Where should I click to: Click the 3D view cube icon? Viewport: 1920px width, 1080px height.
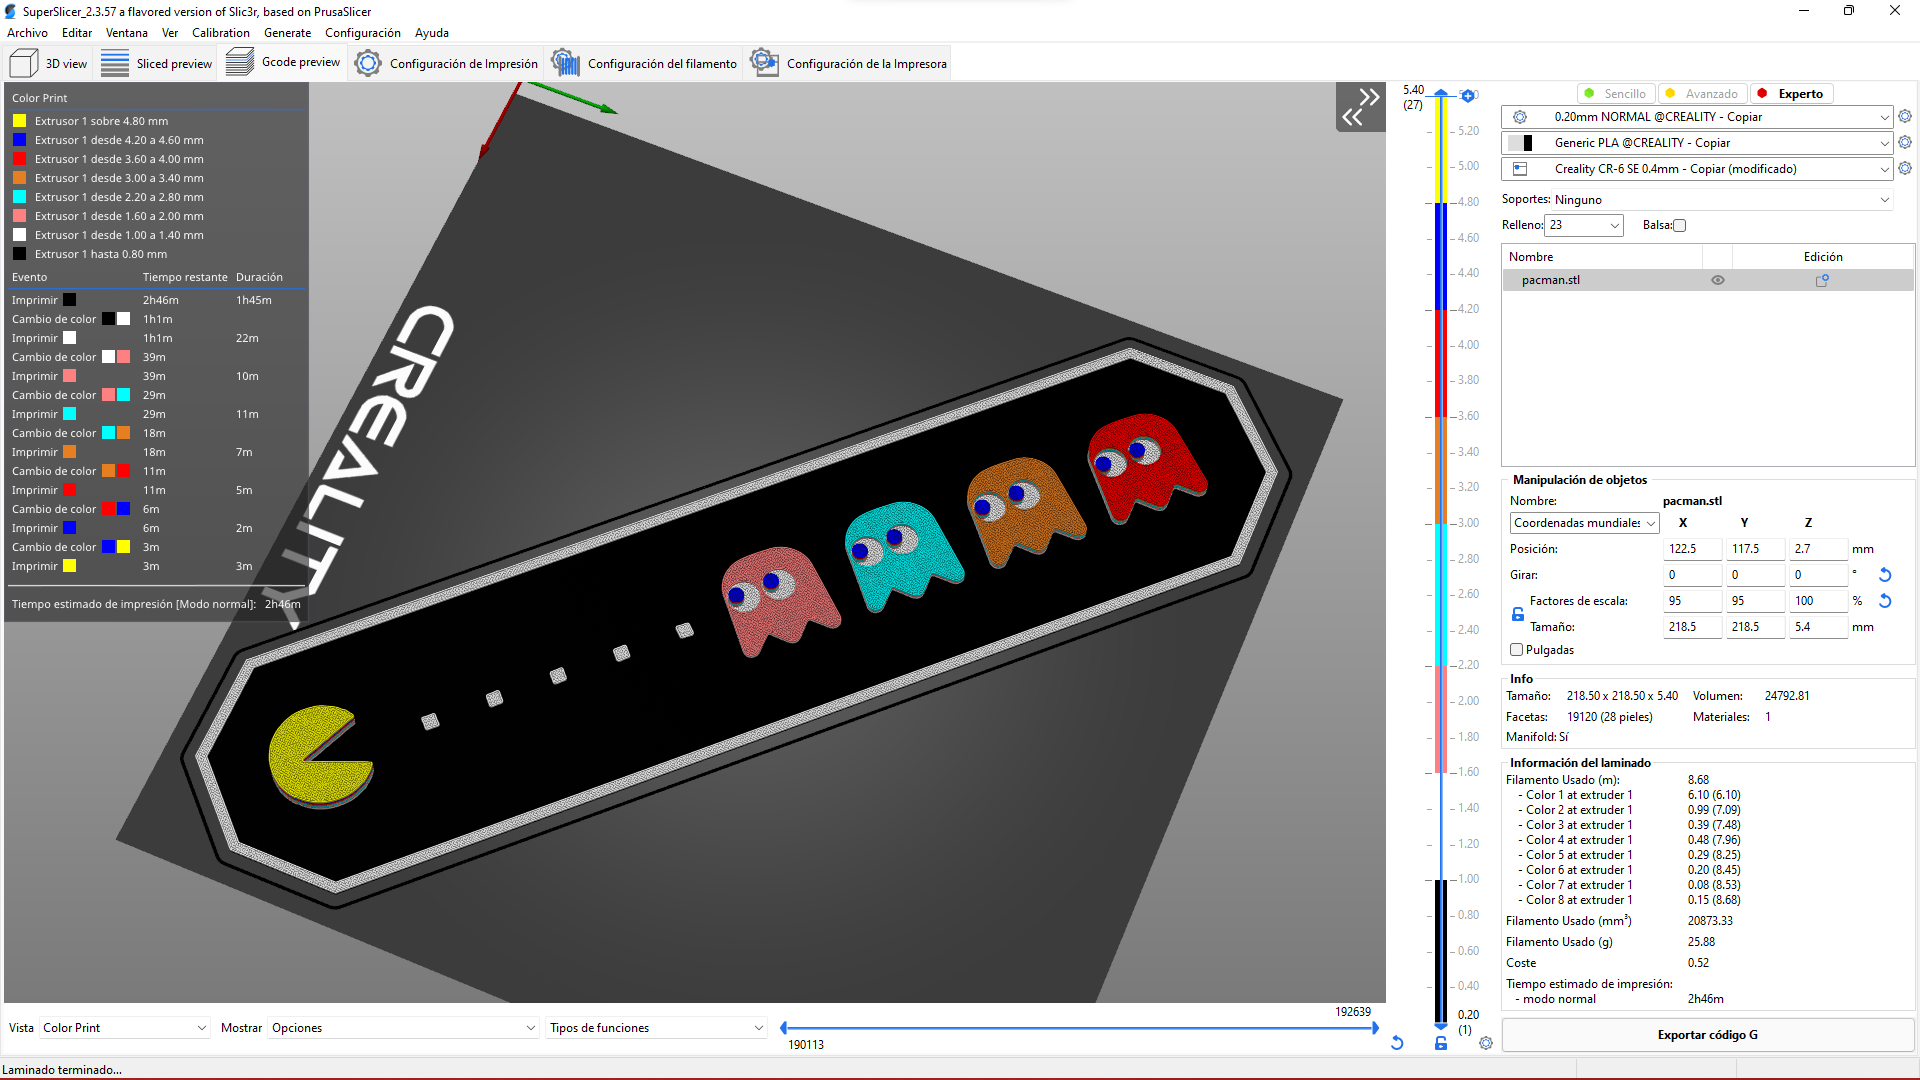[23, 63]
